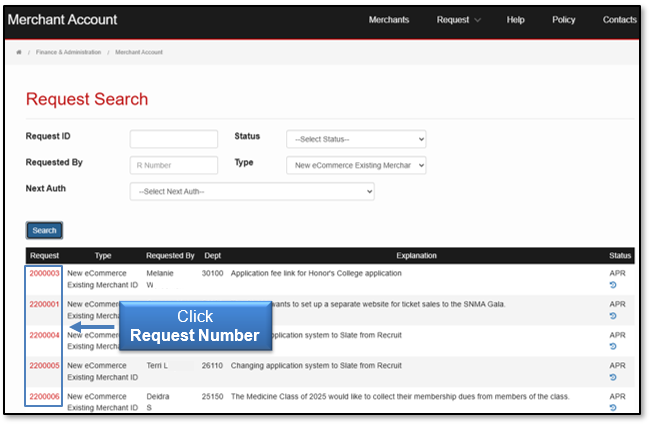
Task: Focus the Request ID input field
Action: pyautogui.click(x=174, y=139)
